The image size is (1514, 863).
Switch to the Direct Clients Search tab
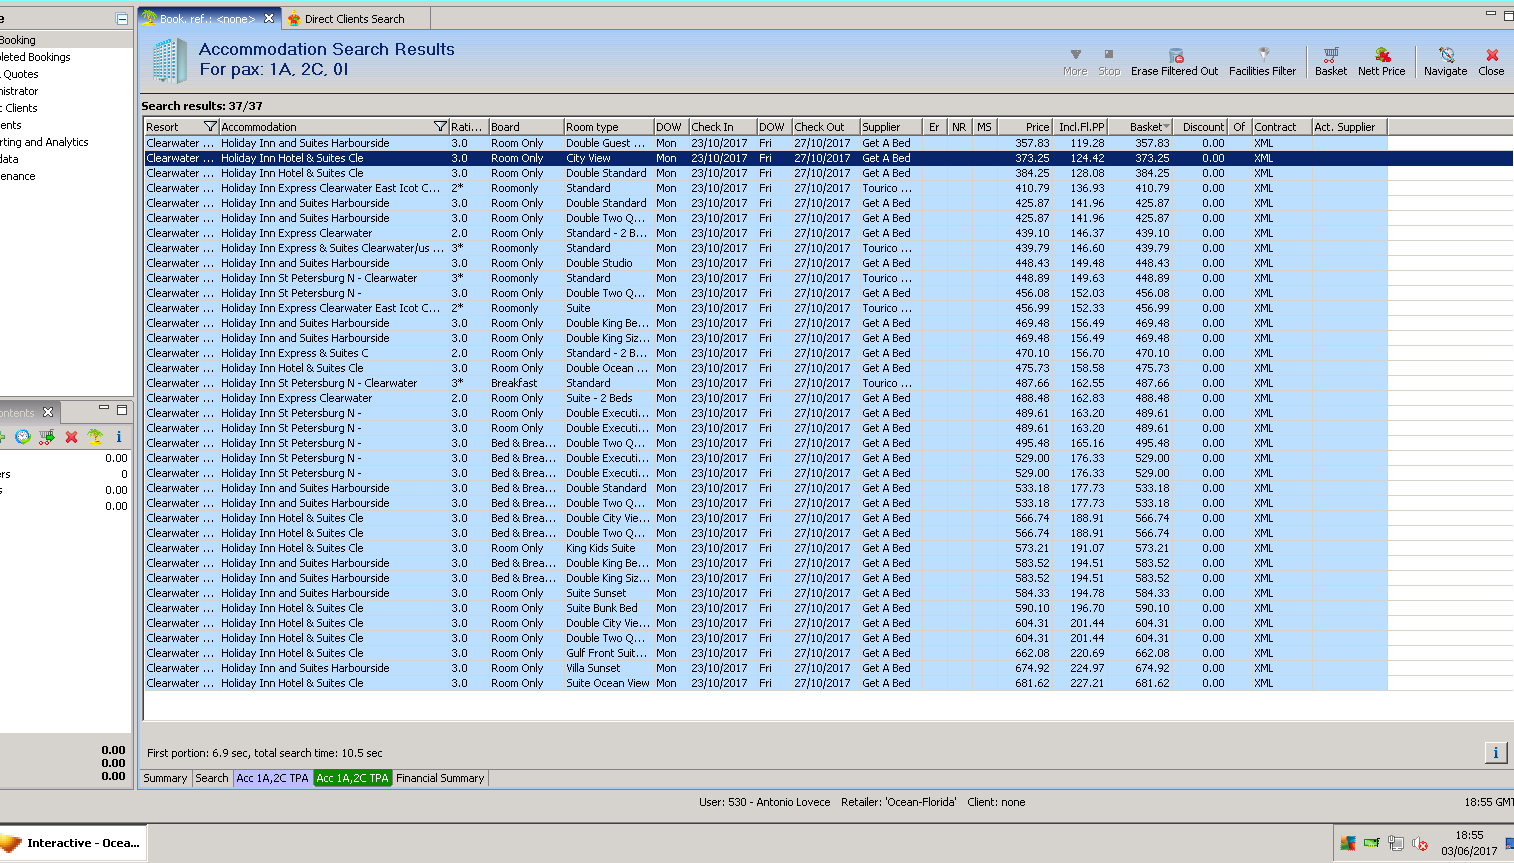(x=354, y=19)
